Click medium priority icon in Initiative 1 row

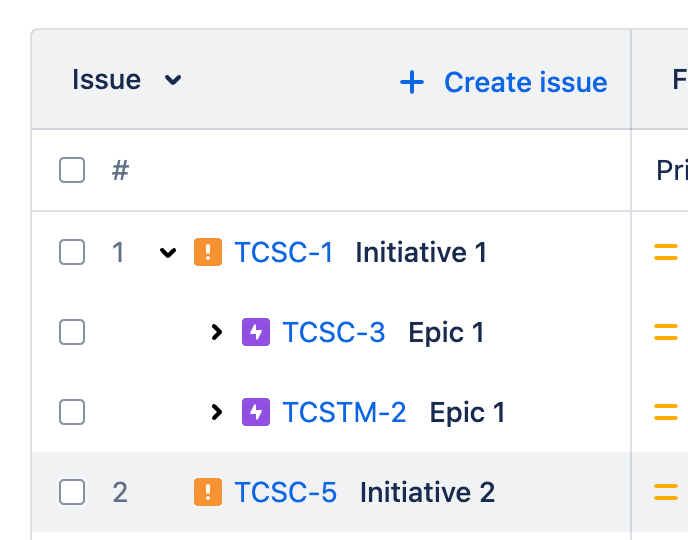pyautogui.click(x=666, y=252)
